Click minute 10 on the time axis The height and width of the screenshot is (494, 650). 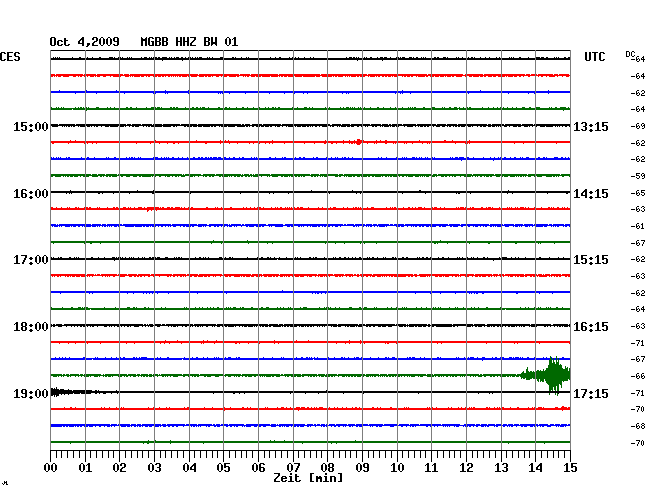click(397, 468)
